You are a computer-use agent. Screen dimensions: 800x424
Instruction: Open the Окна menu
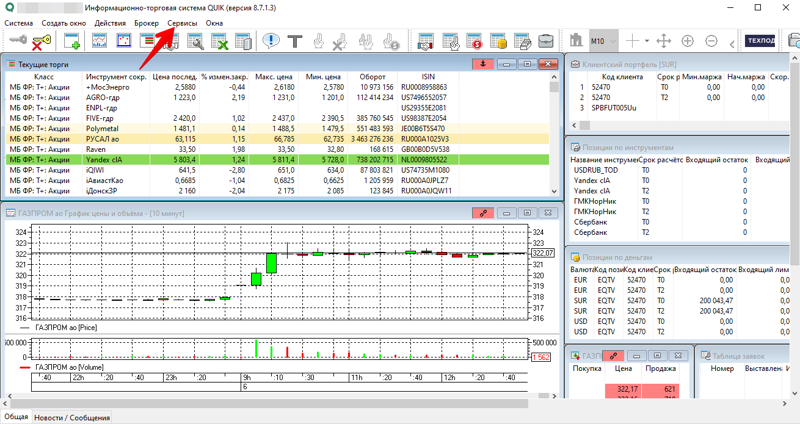click(x=214, y=23)
